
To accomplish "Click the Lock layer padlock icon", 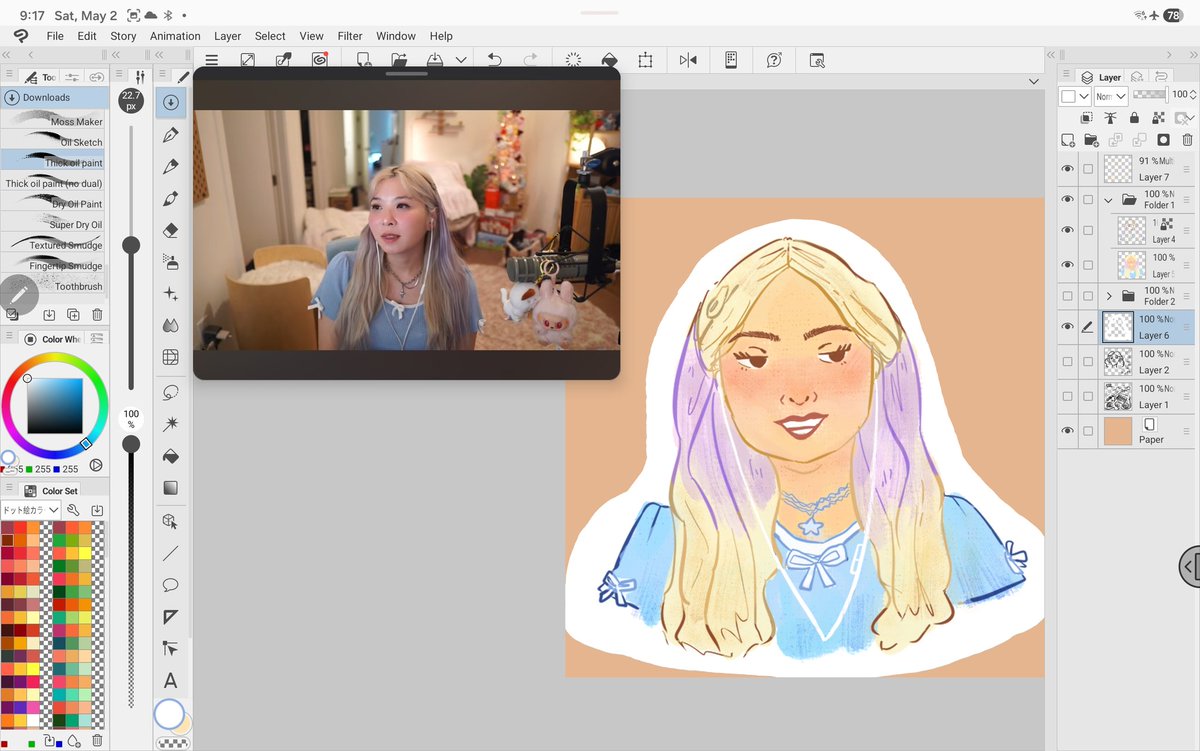I will coord(1134,118).
